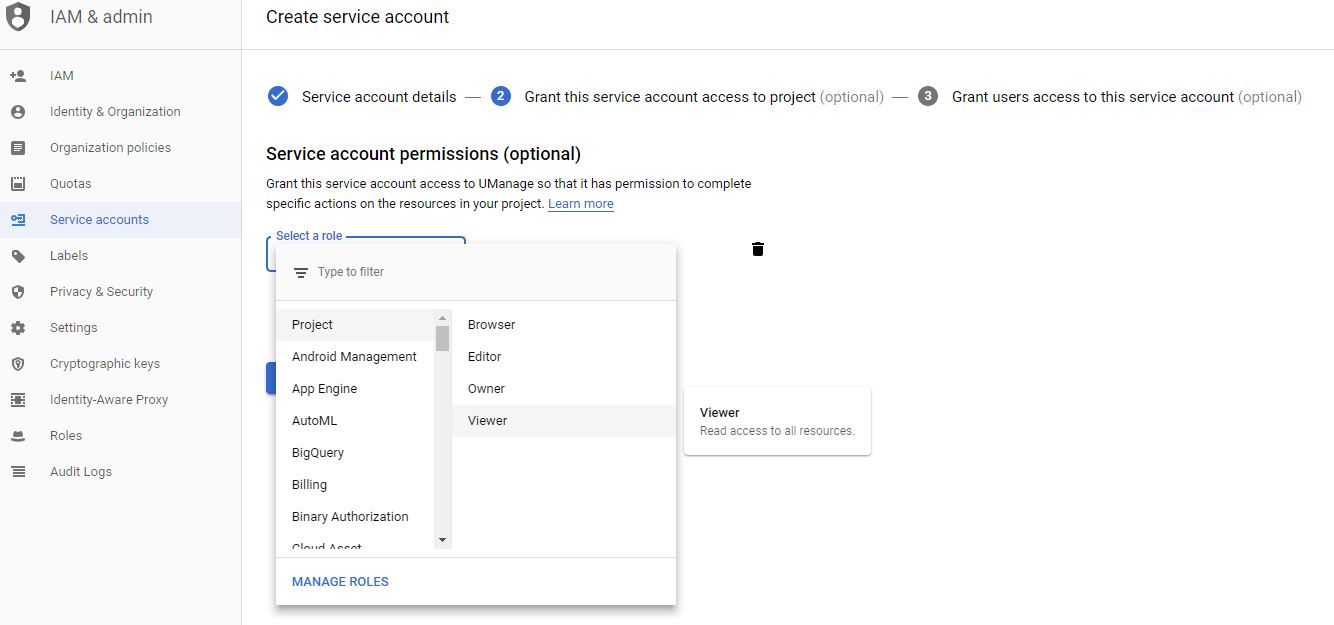
Task: Delete the role using the trash icon
Action: [757, 249]
